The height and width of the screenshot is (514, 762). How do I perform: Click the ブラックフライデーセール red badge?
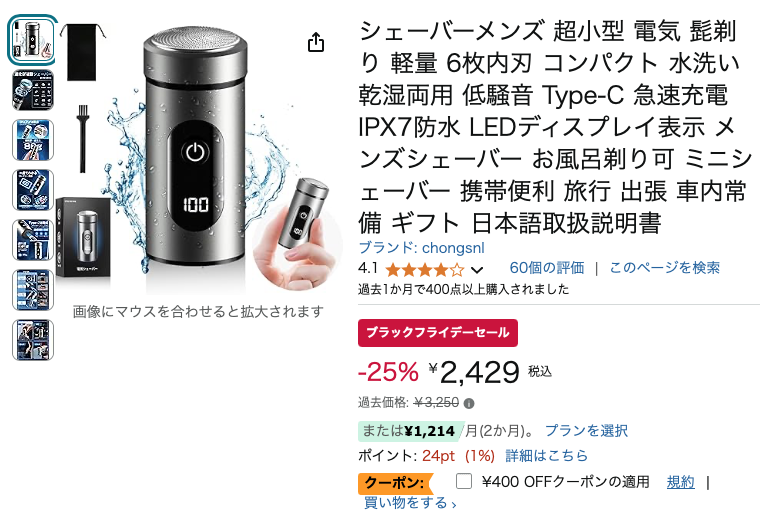point(438,333)
